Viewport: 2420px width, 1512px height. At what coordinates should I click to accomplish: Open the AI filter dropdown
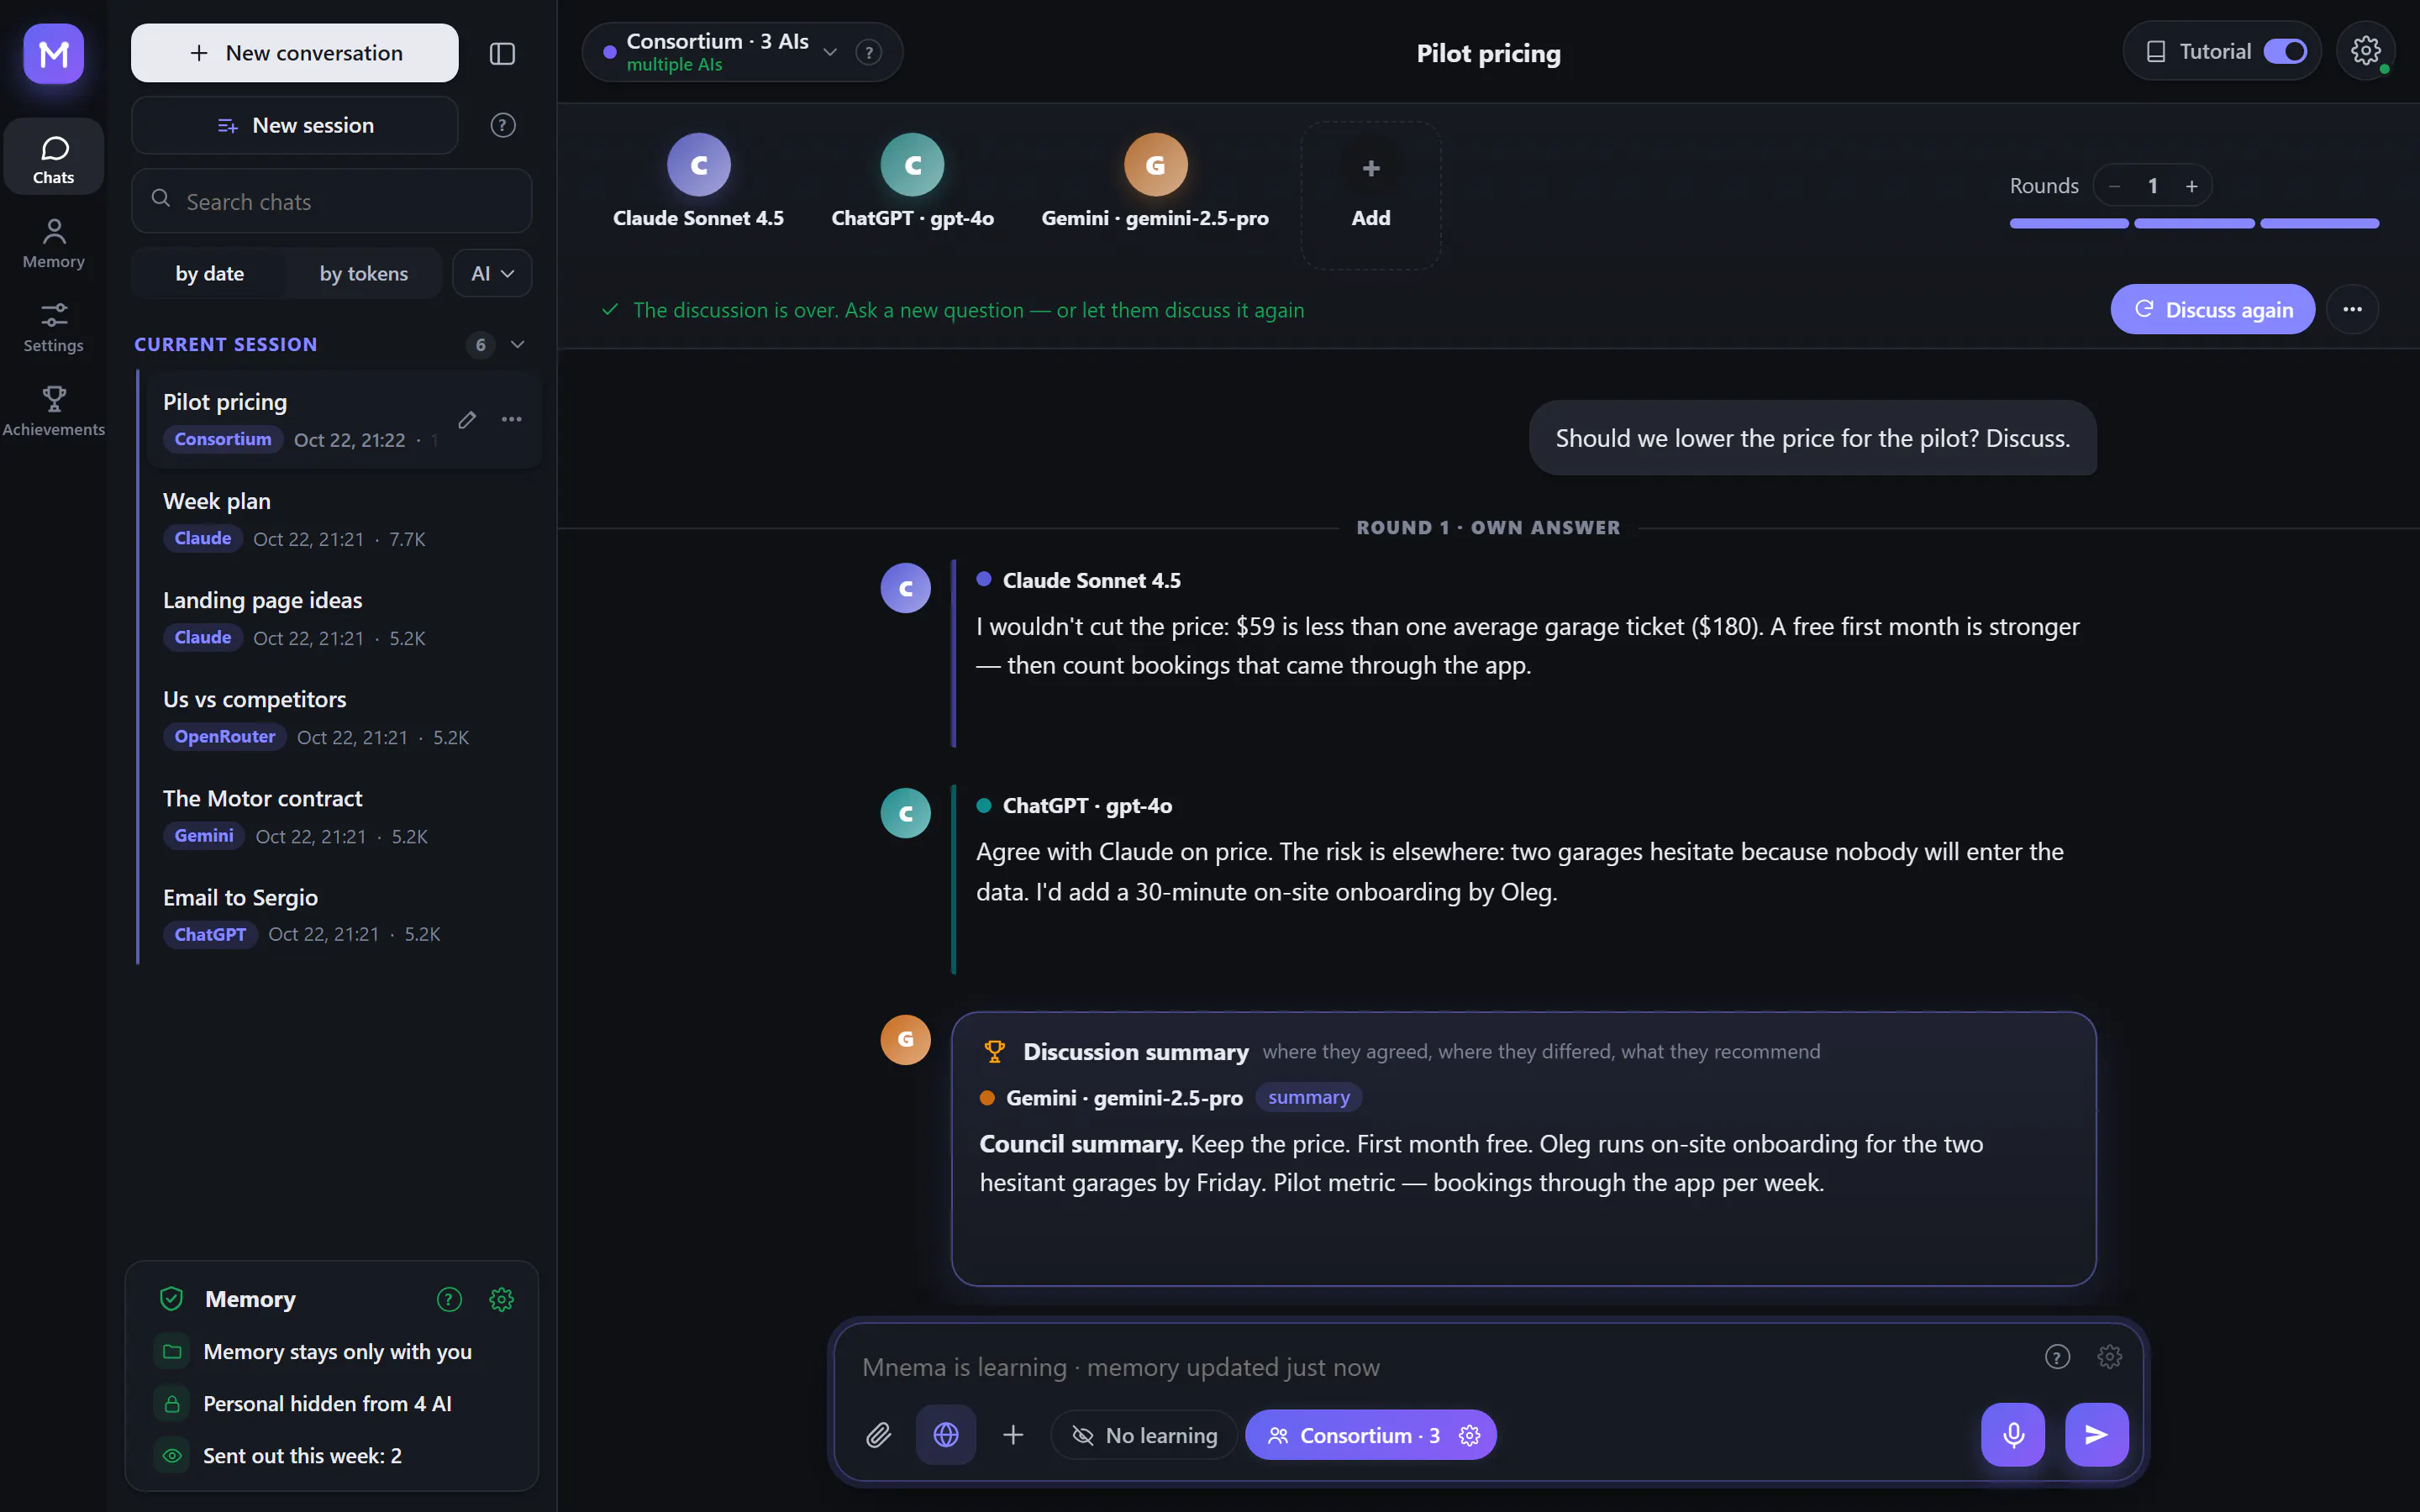pos(492,273)
